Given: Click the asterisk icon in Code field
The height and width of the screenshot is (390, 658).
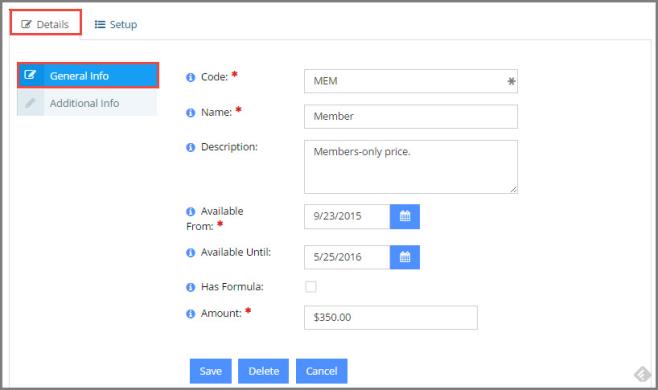Looking at the screenshot, I should click(x=511, y=81).
